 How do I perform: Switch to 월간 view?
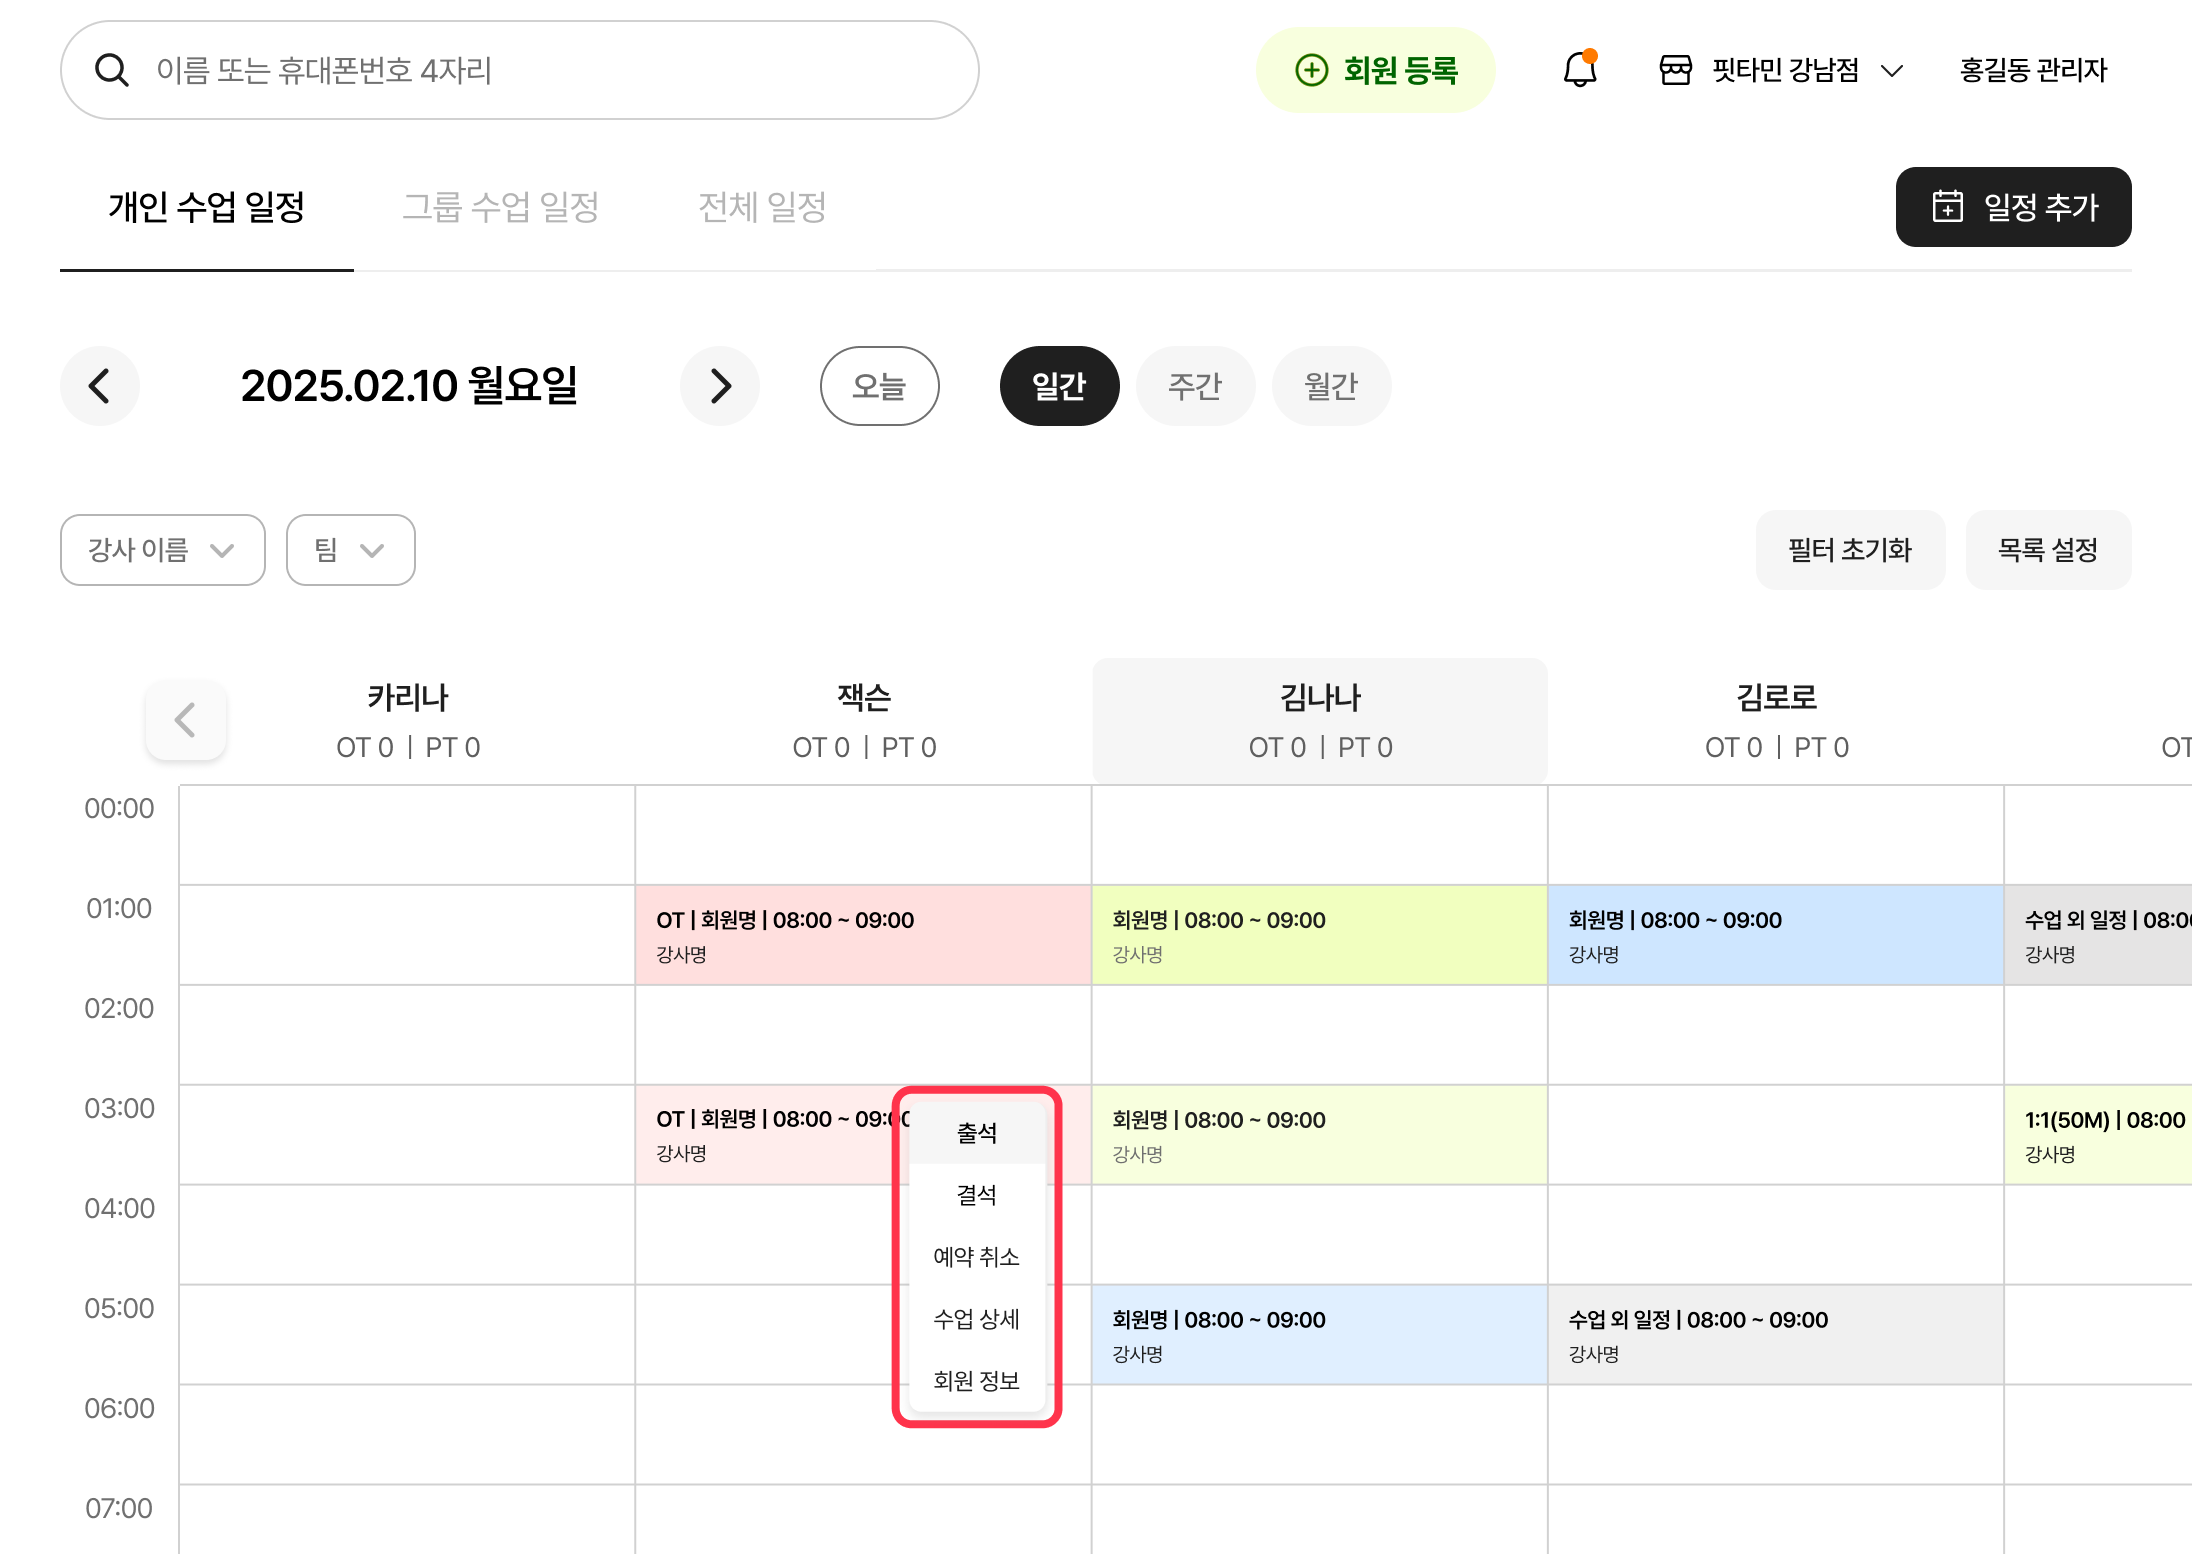[1331, 386]
